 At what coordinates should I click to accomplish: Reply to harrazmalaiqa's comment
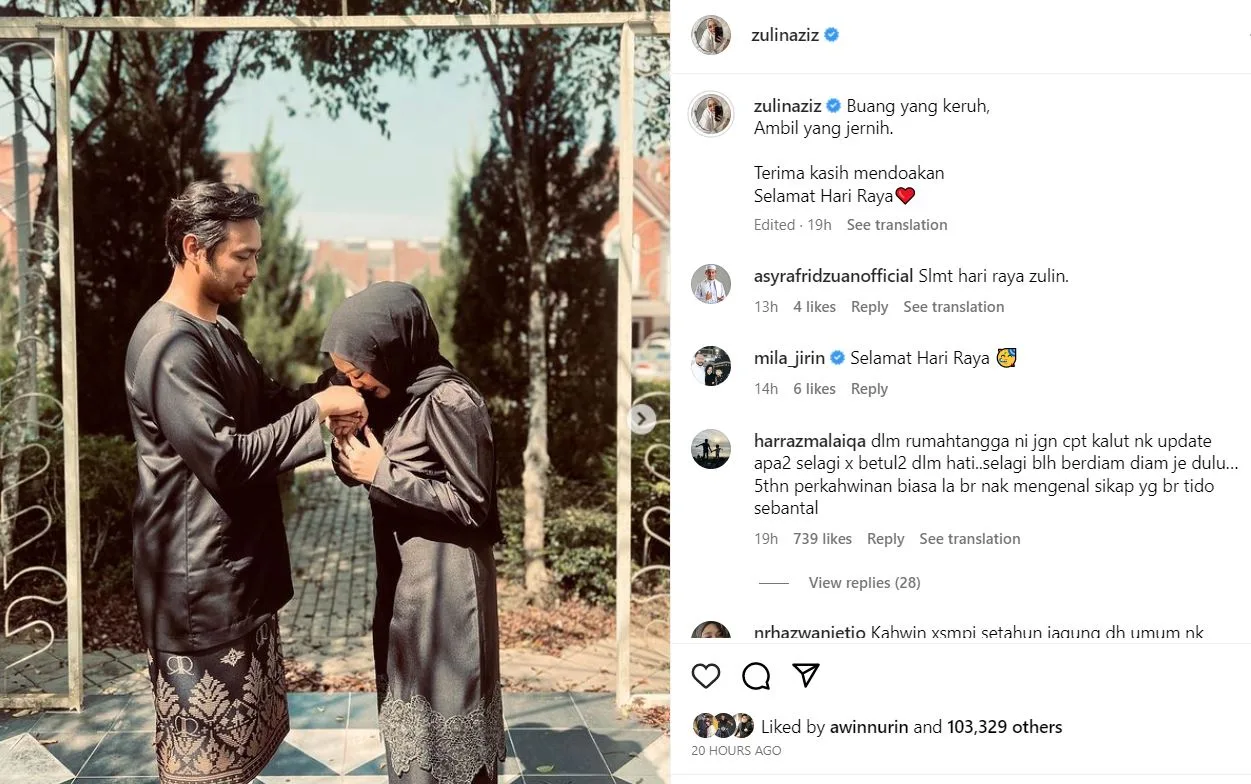coord(885,539)
